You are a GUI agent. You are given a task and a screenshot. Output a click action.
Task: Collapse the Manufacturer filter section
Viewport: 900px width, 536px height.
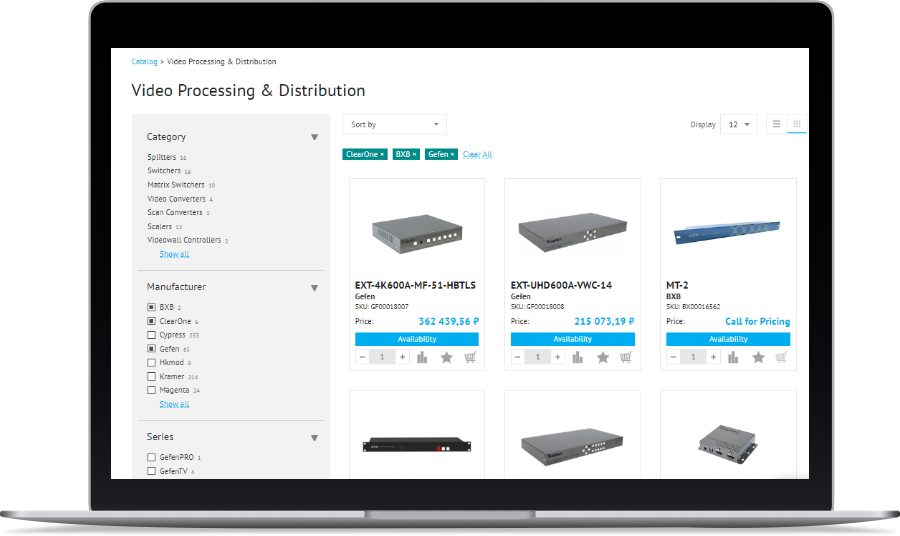[315, 288]
